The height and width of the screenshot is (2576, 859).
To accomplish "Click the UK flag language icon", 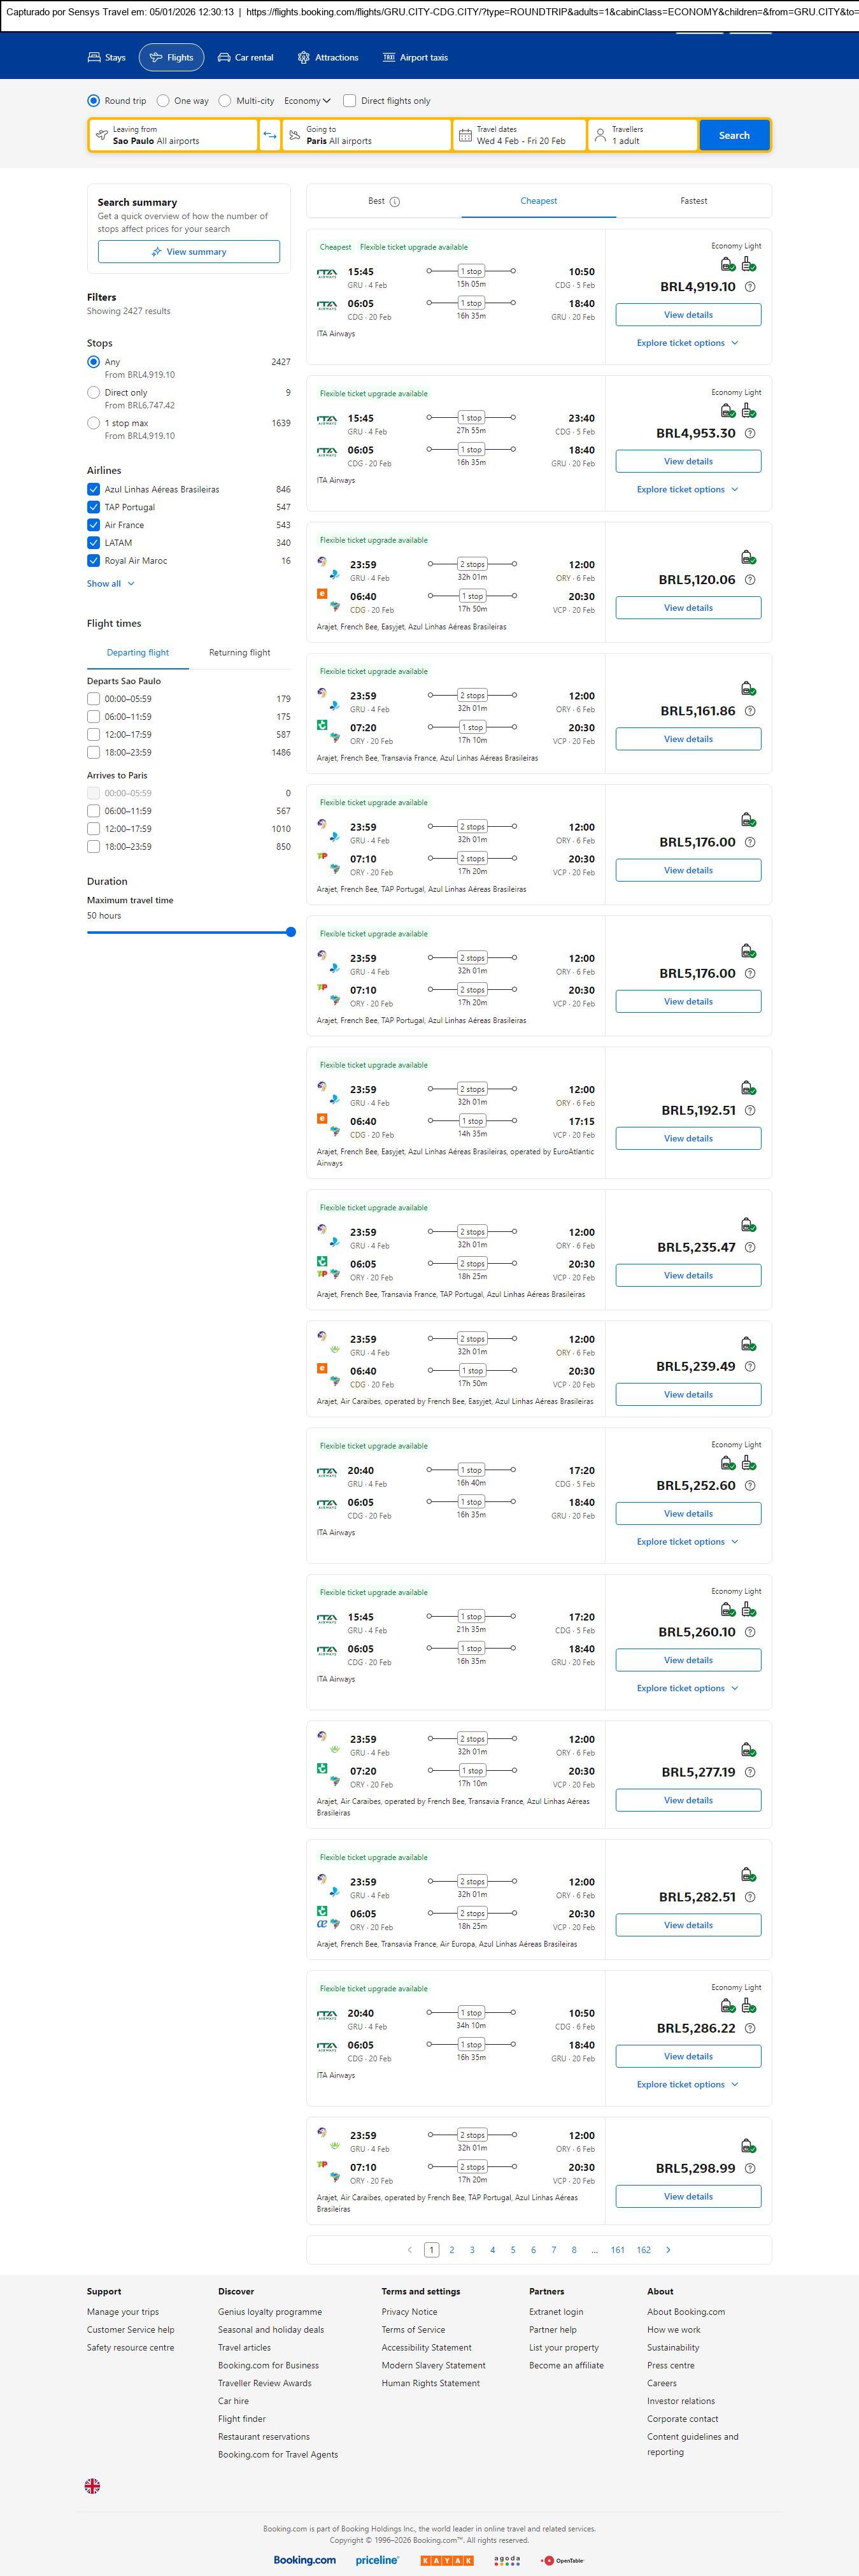I will [x=92, y=2486].
